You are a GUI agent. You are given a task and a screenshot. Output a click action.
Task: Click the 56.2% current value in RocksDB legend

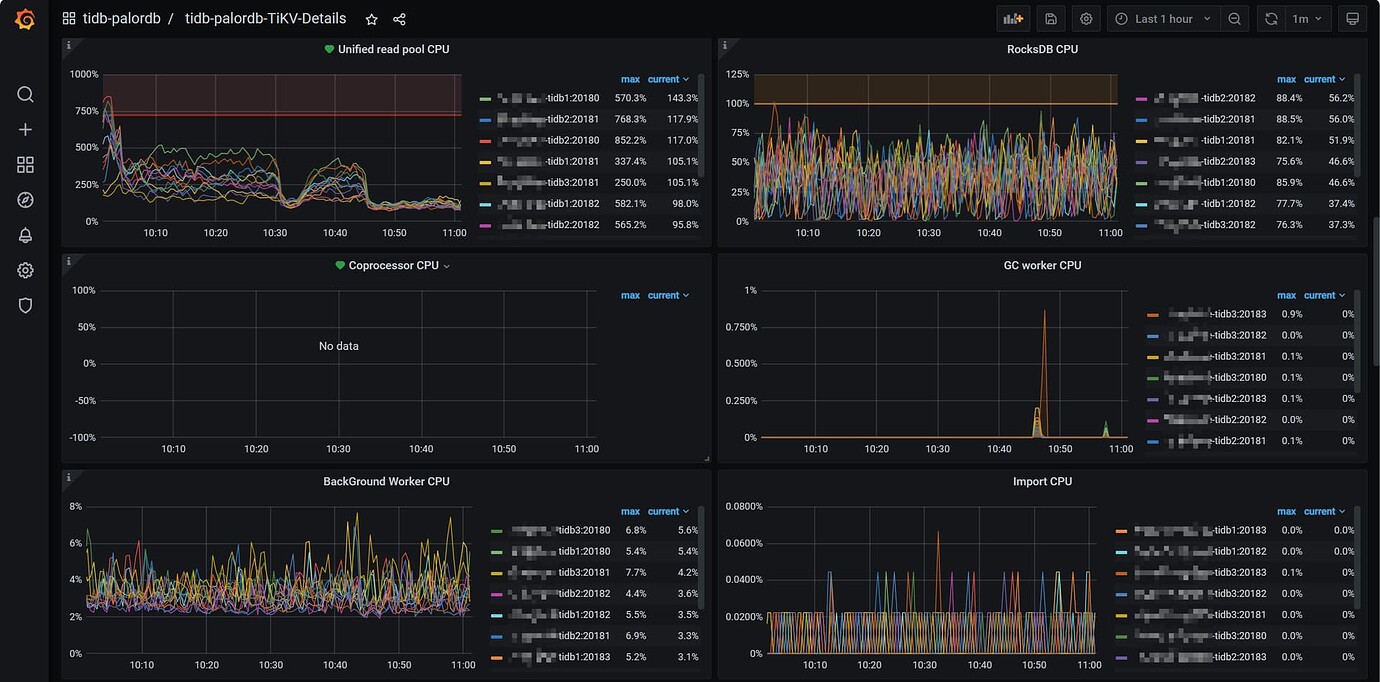1341,98
